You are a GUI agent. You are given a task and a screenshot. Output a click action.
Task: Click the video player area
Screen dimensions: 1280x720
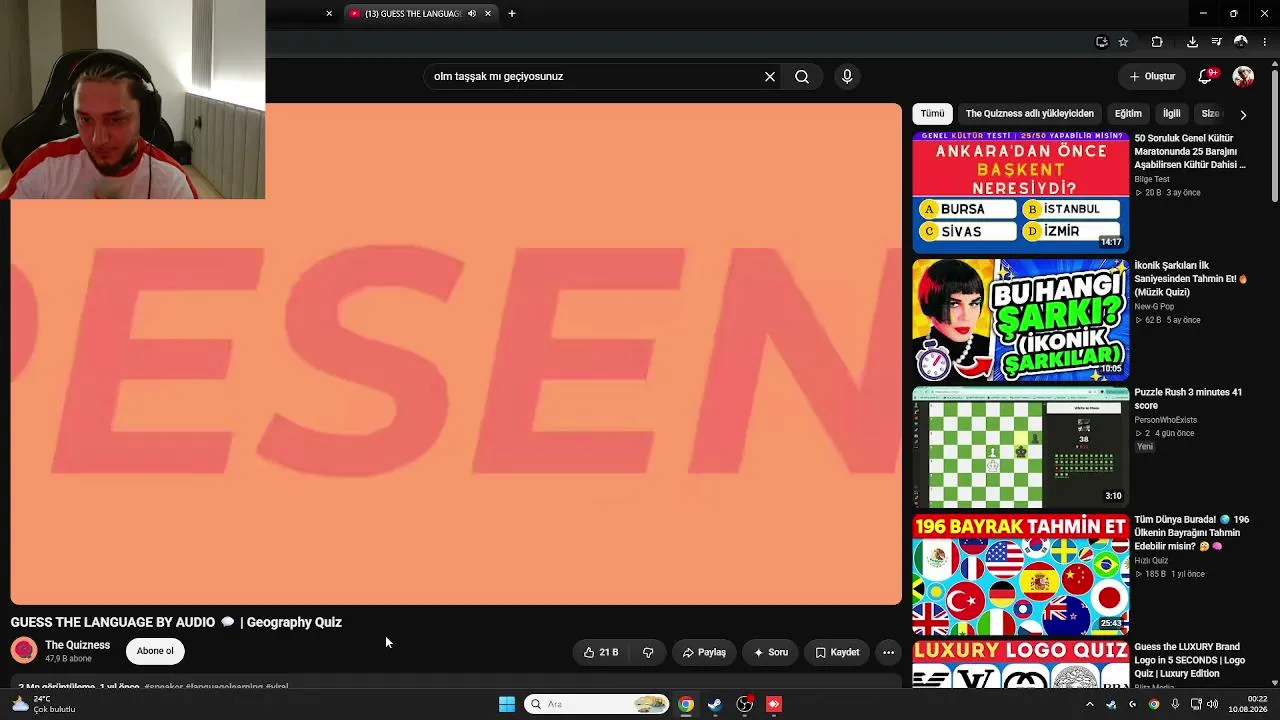point(456,354)
